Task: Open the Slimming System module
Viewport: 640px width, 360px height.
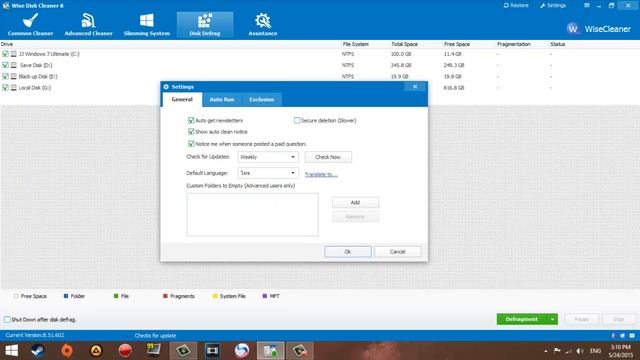Action: [x=147, y=25]
